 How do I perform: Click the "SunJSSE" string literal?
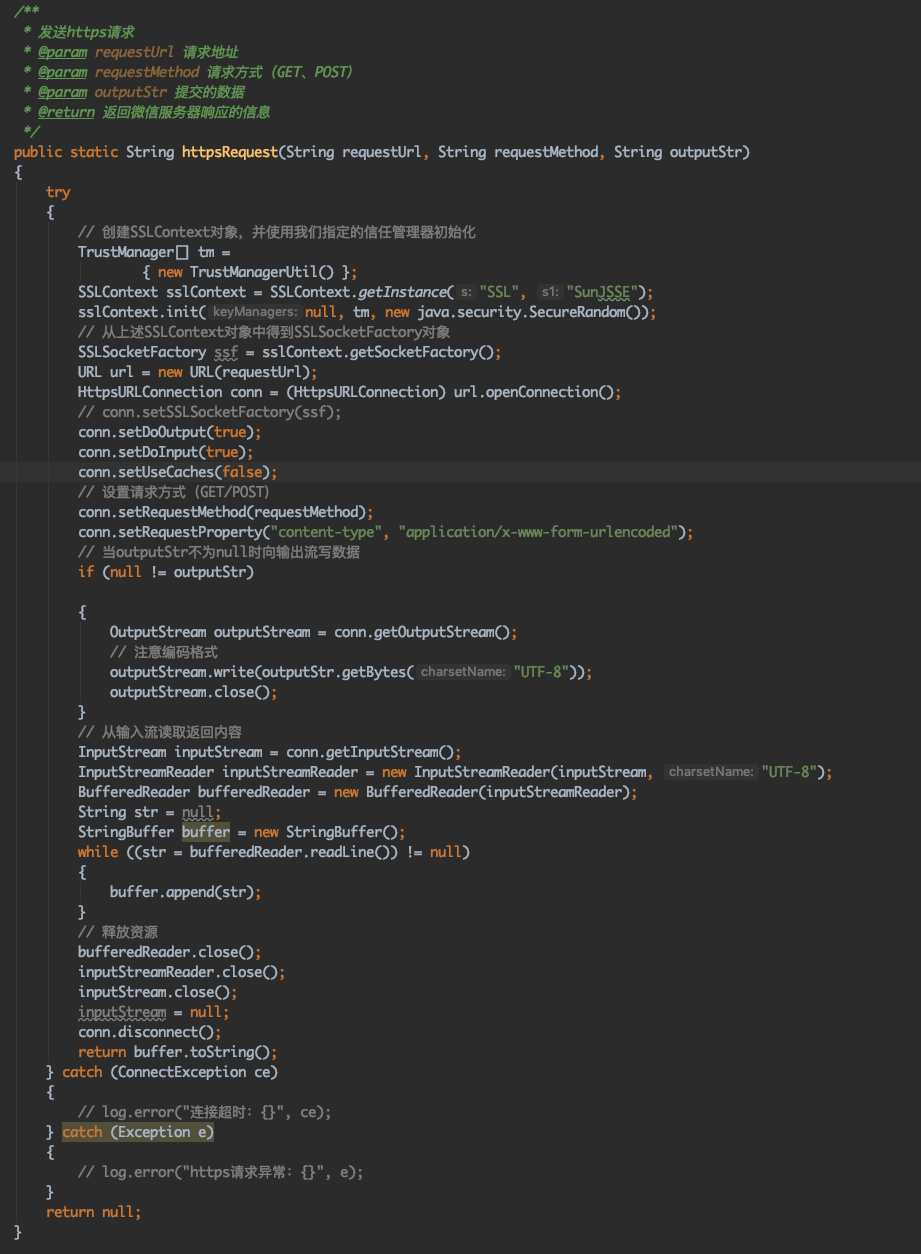click(603, 292)
